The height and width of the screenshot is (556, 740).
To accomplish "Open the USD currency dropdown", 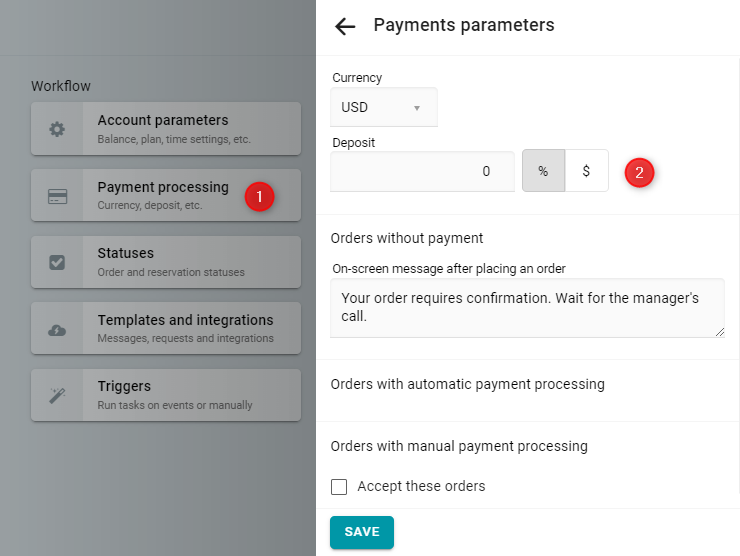I will [x=384, y=107].
